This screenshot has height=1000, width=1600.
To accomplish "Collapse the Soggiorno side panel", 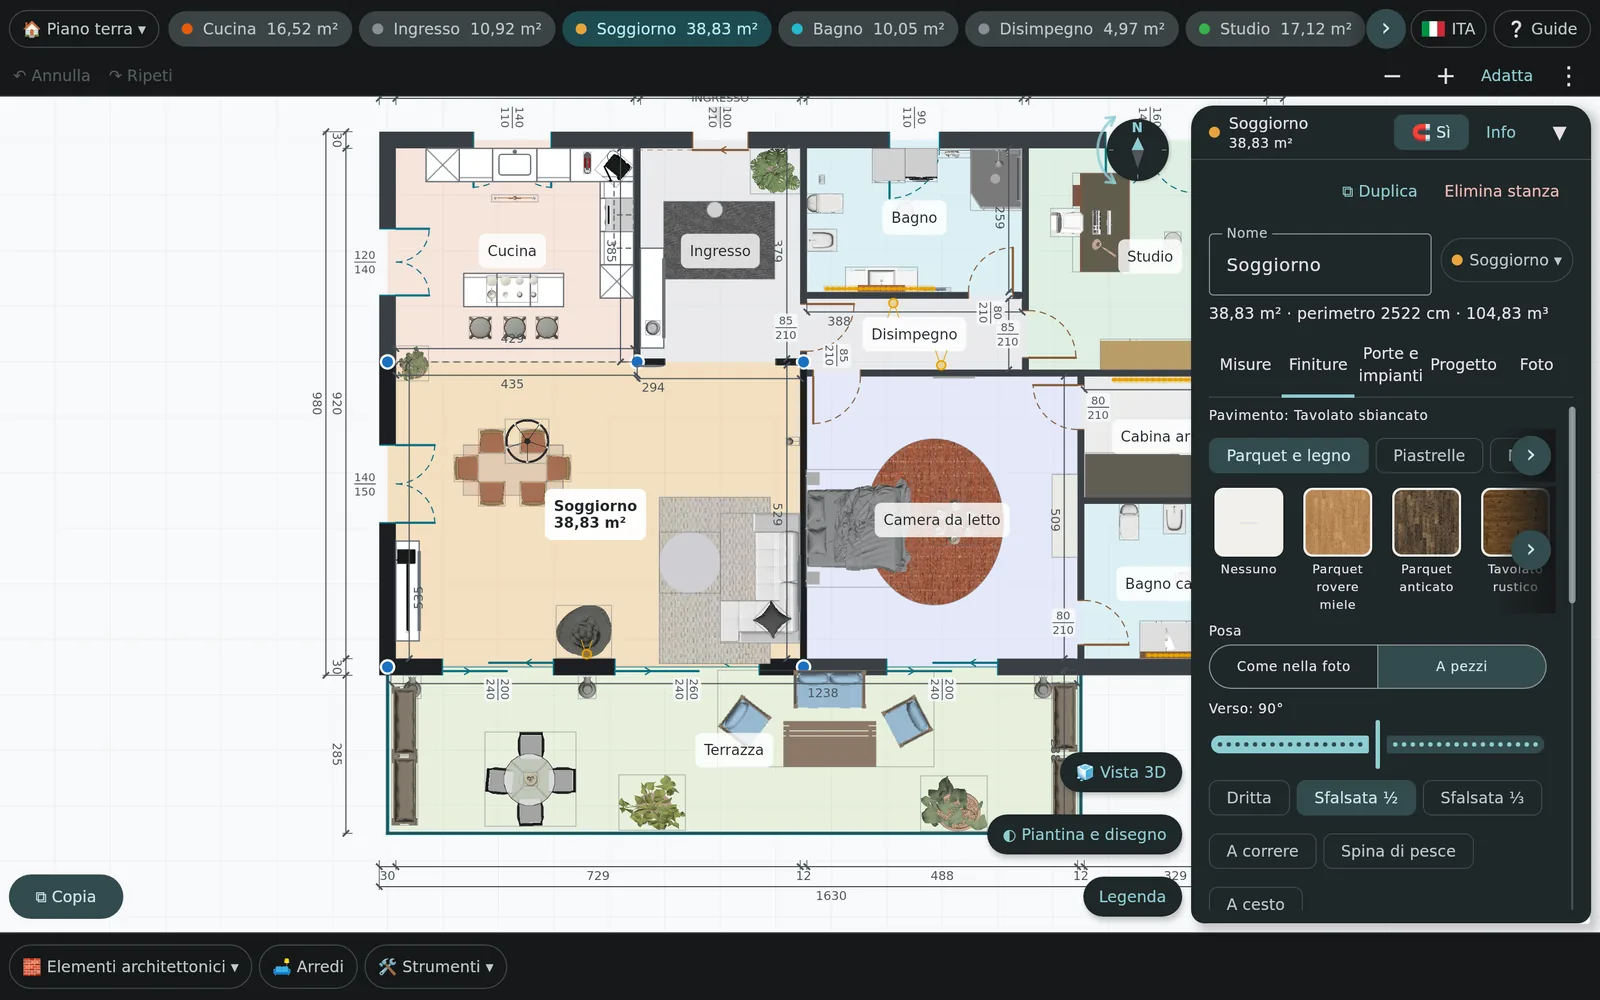I will point(1559,132).
